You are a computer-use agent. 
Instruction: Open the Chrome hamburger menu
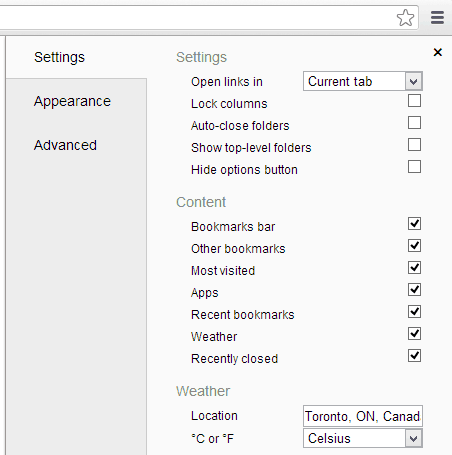(x=437, y=18)
